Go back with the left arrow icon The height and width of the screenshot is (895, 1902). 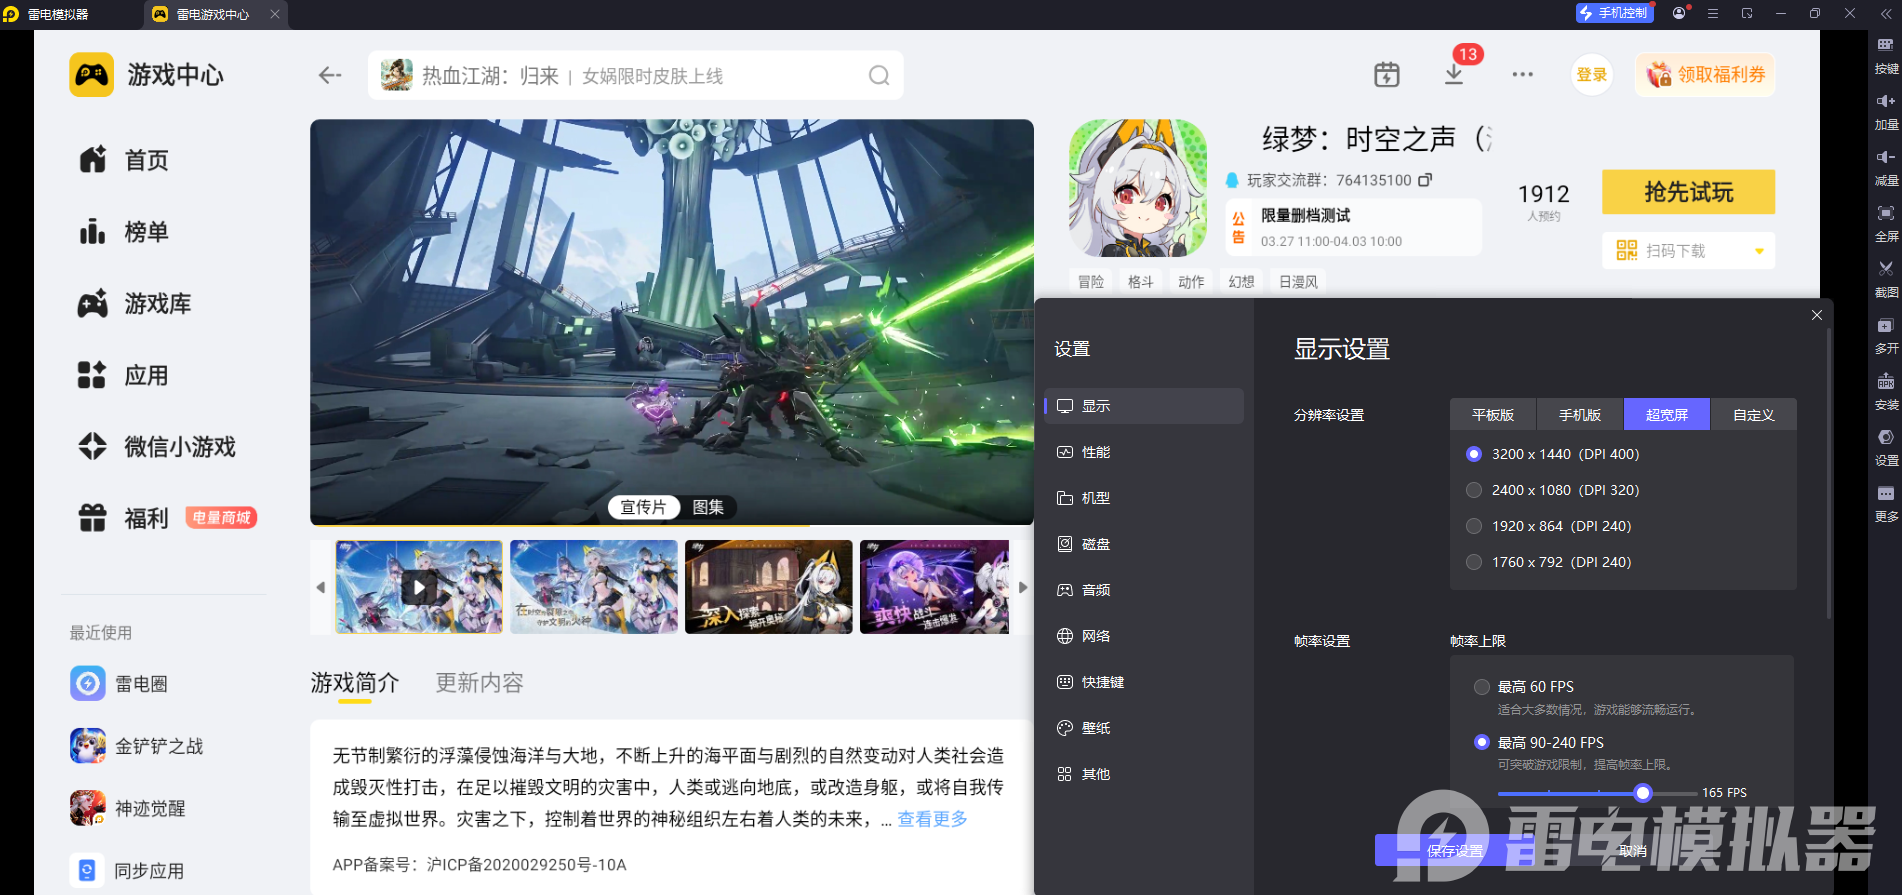coord(330,75)
